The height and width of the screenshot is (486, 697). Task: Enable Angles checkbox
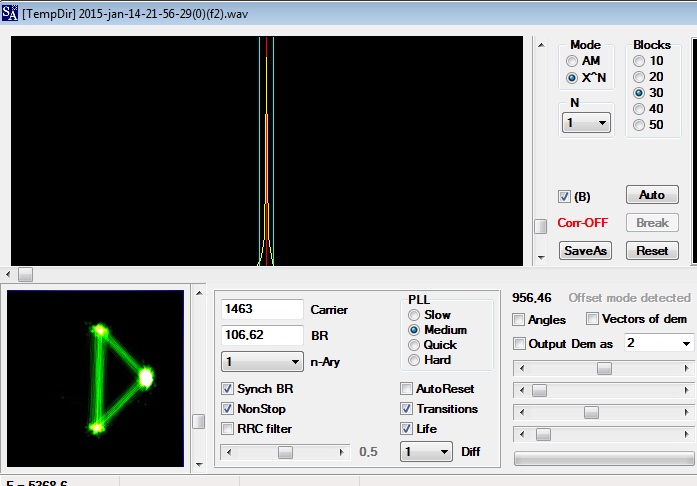518,320
